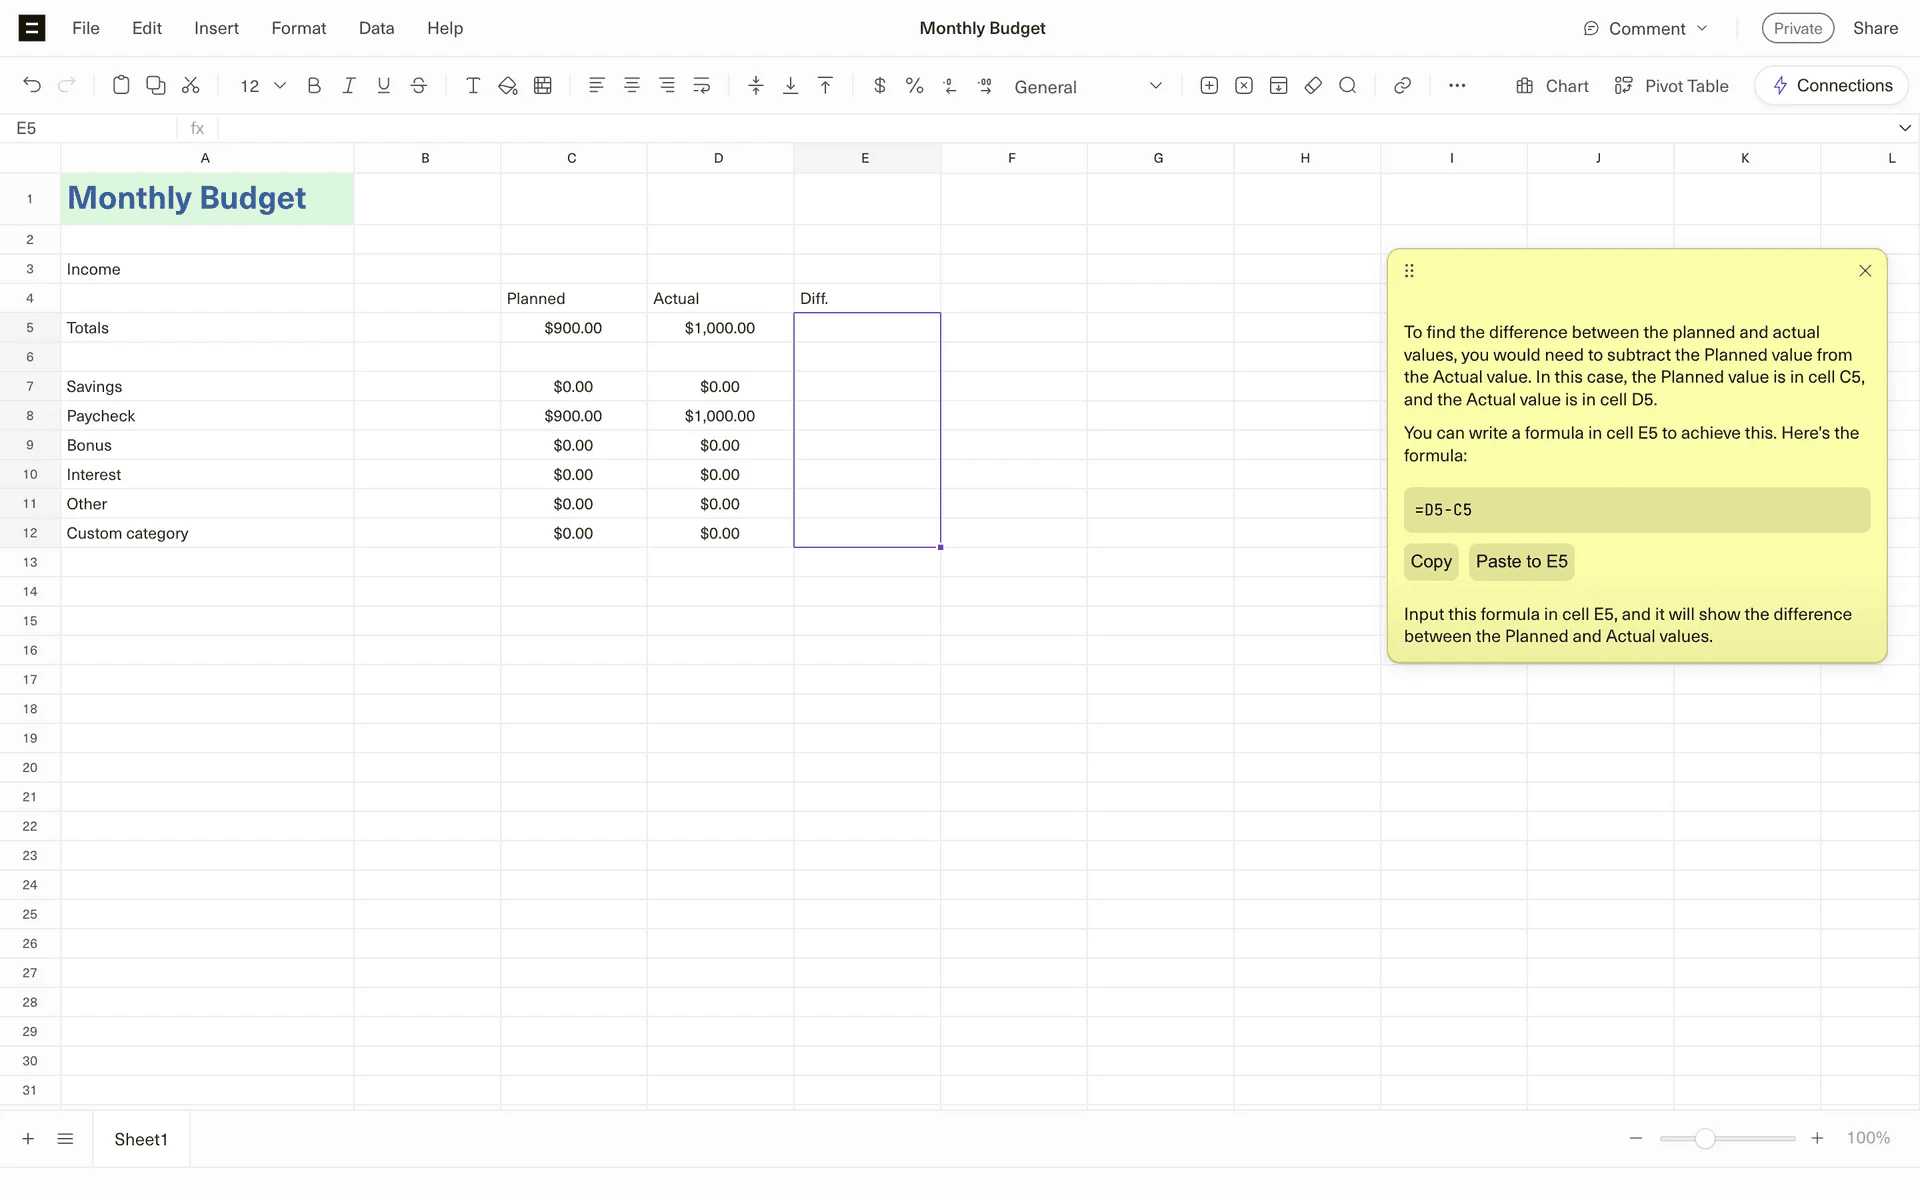
Task: Close the yellow formula helper note
Action: (1865, 271)
